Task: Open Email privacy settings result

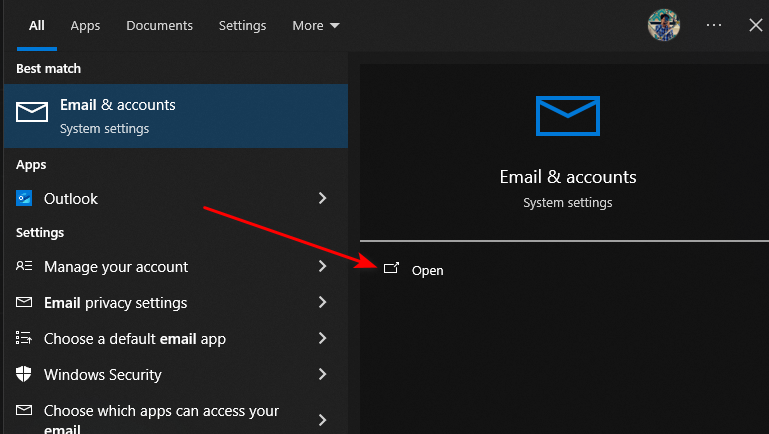Action: pos(176,302)
